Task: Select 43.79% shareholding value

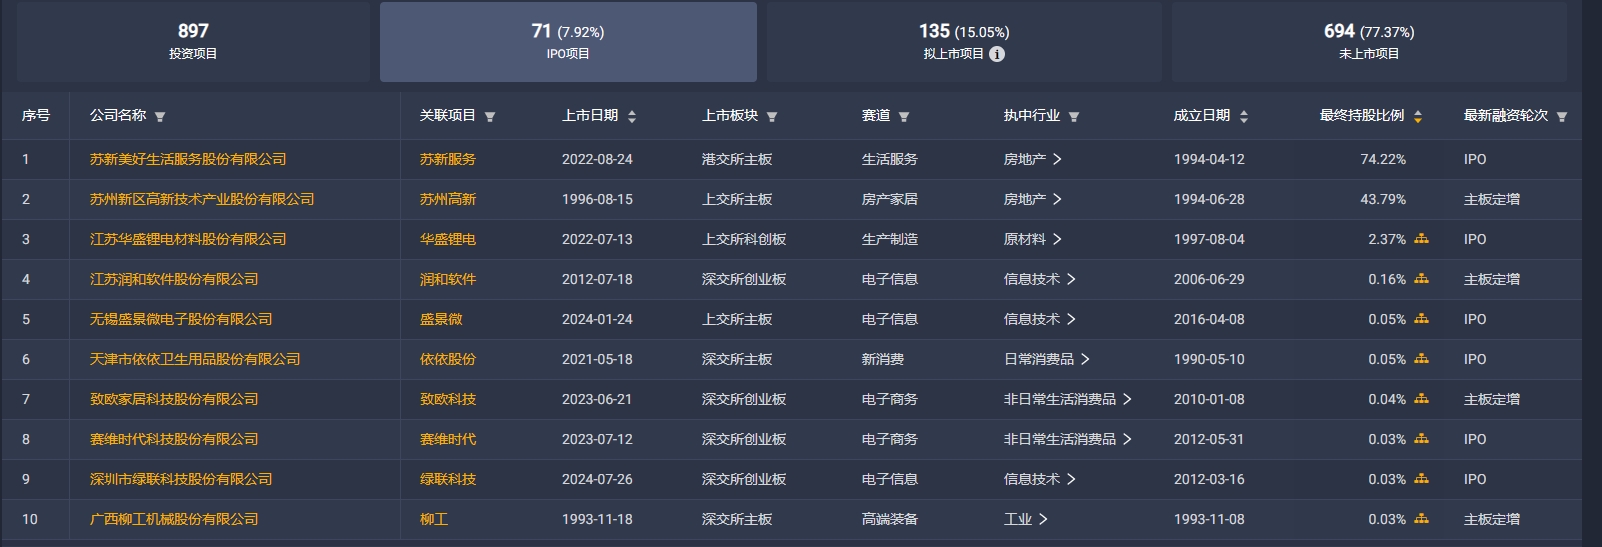Action: 1383,199
